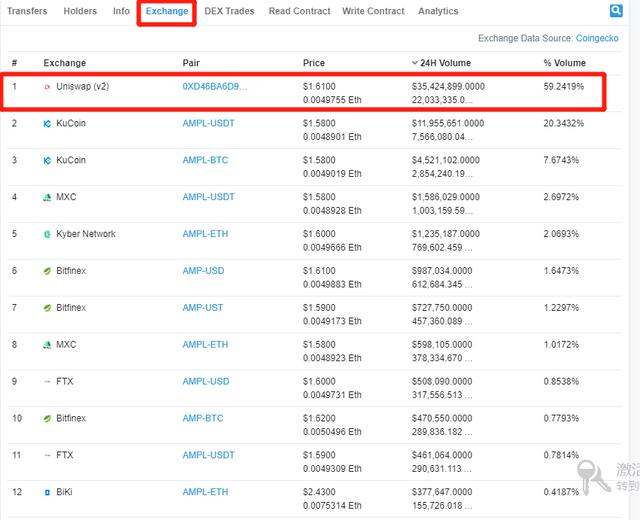This screenshot has width=640, height=520.
Task: Click Bitfinex leaf logo in AMP-UST row
Action: coord(47,308)
